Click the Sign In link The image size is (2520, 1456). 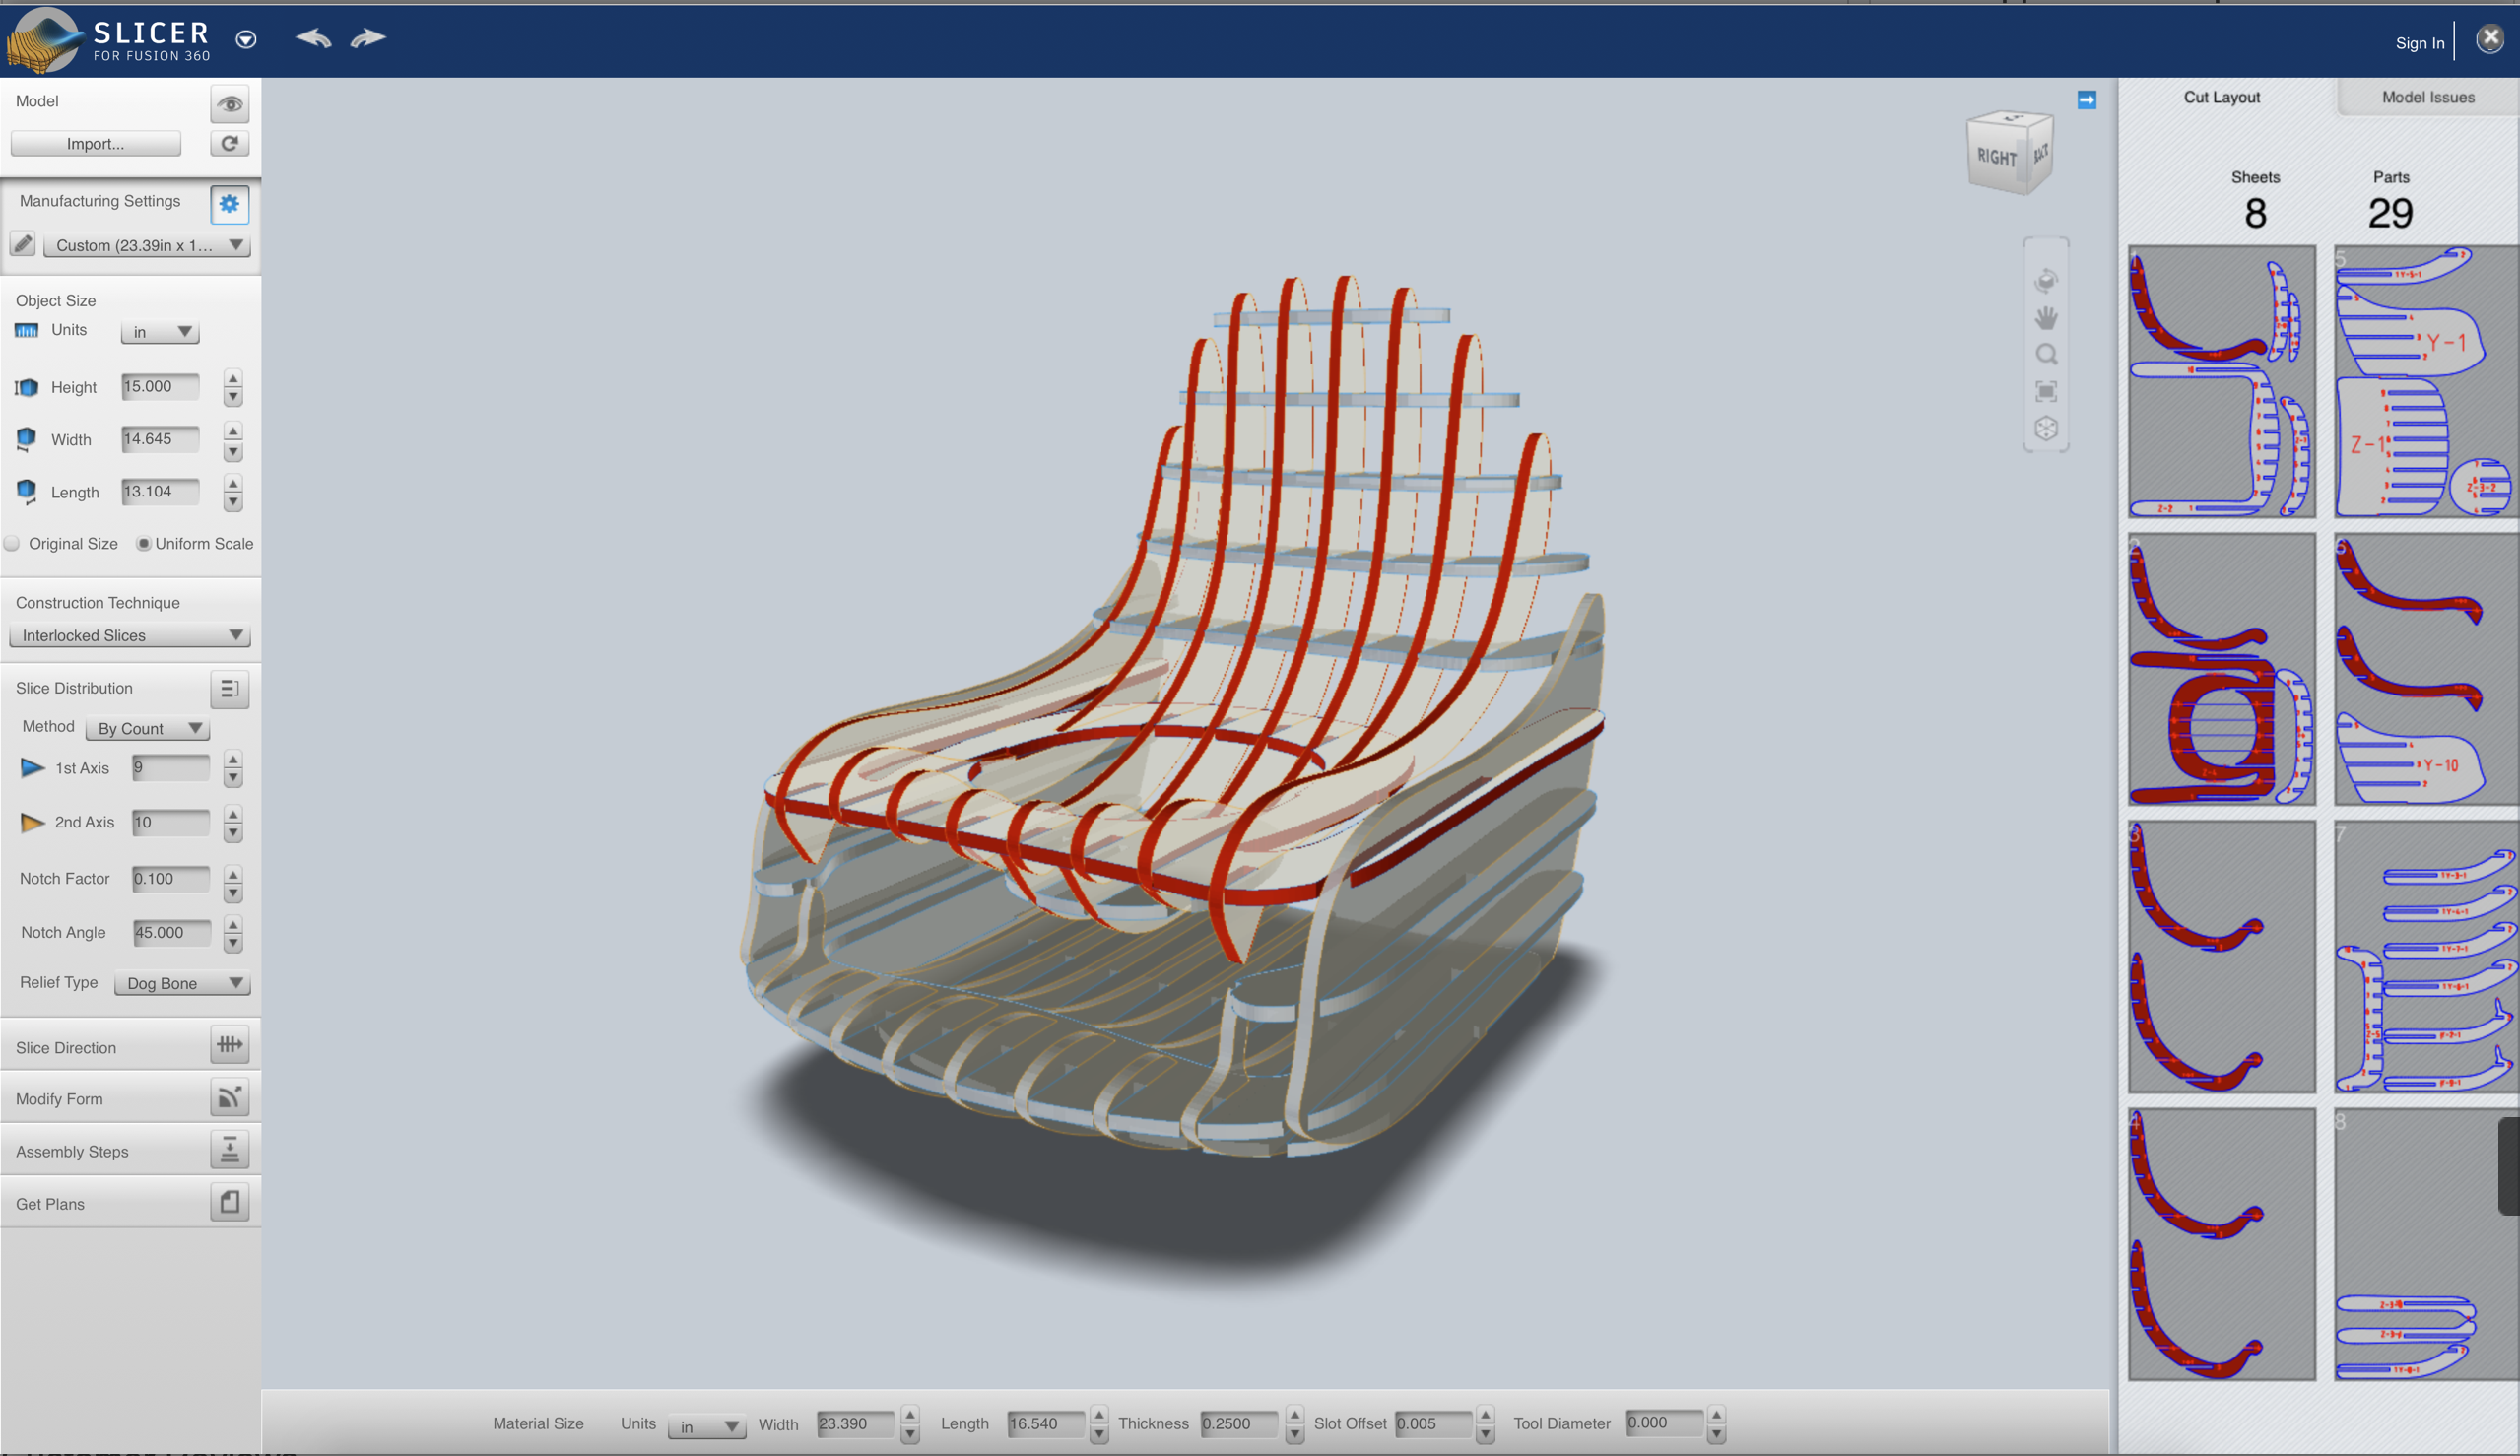click(x=2419, y=43)
